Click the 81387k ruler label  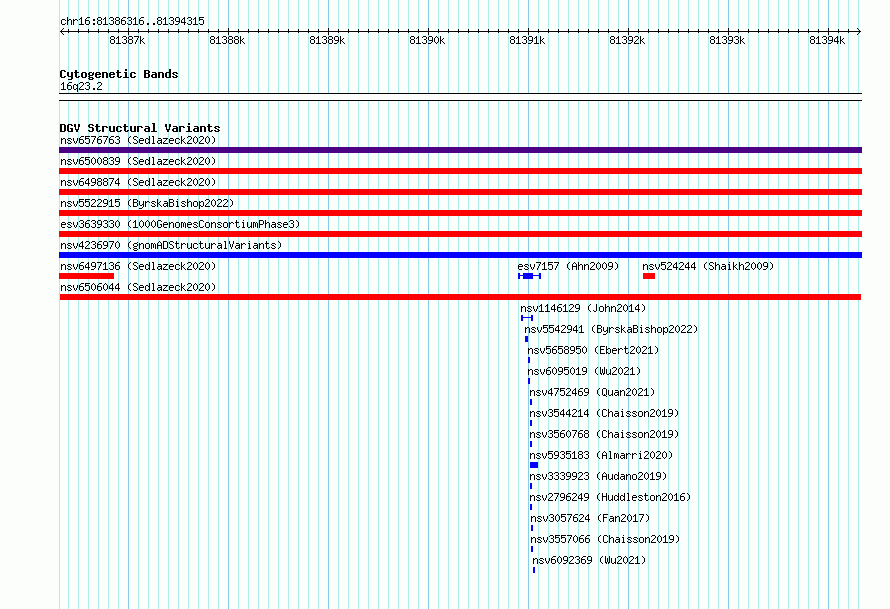[x=127, y=40]
